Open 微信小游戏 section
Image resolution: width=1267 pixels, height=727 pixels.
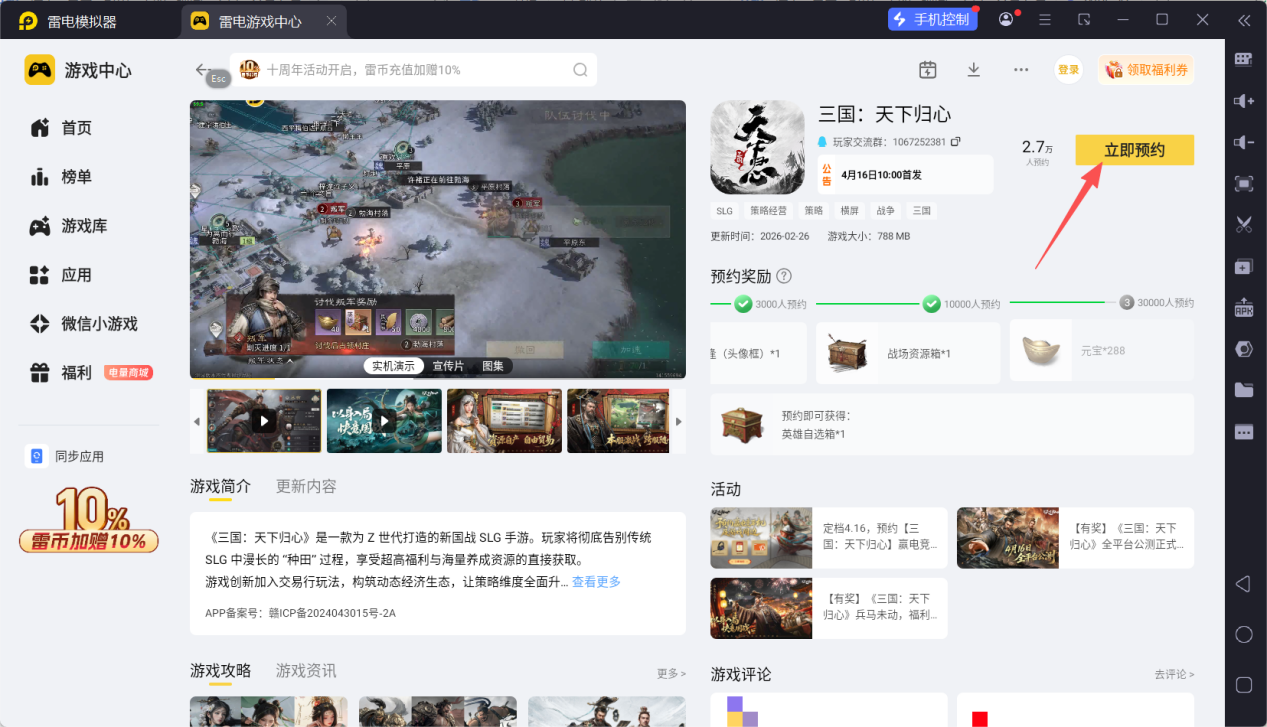(x=84, y=324)
